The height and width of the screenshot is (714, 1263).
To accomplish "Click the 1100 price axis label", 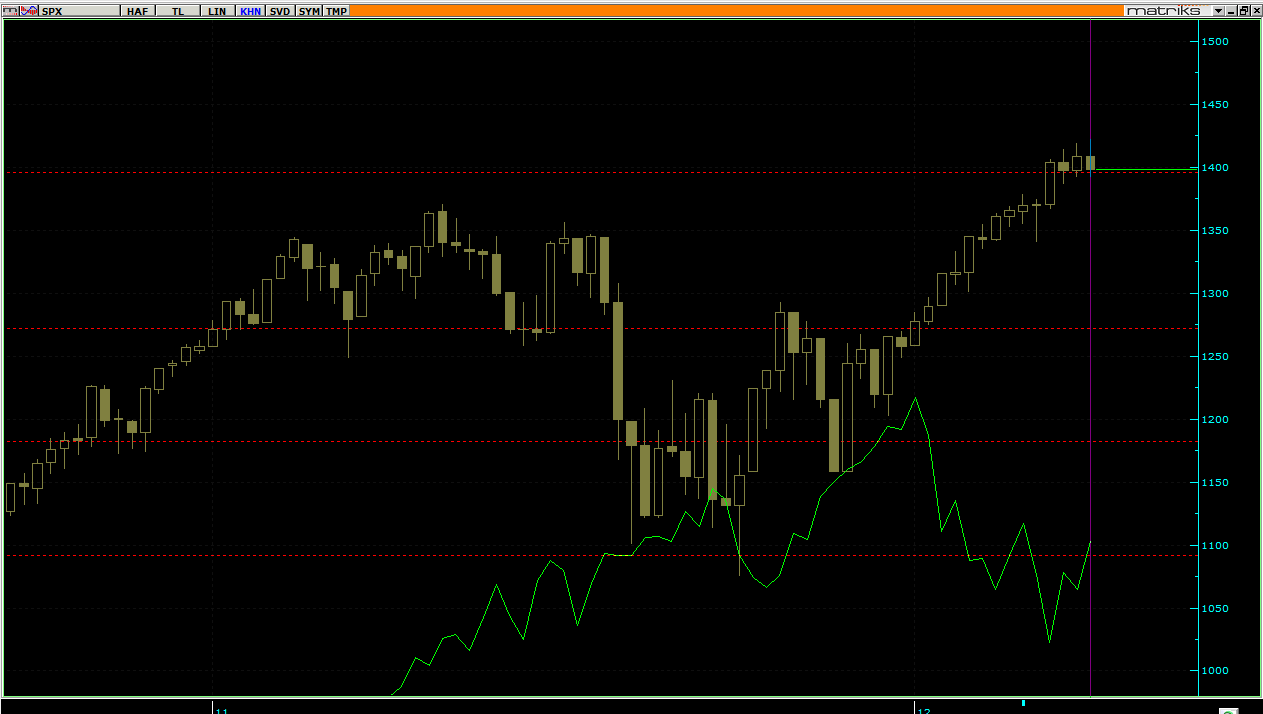I will pos(1215,545).
